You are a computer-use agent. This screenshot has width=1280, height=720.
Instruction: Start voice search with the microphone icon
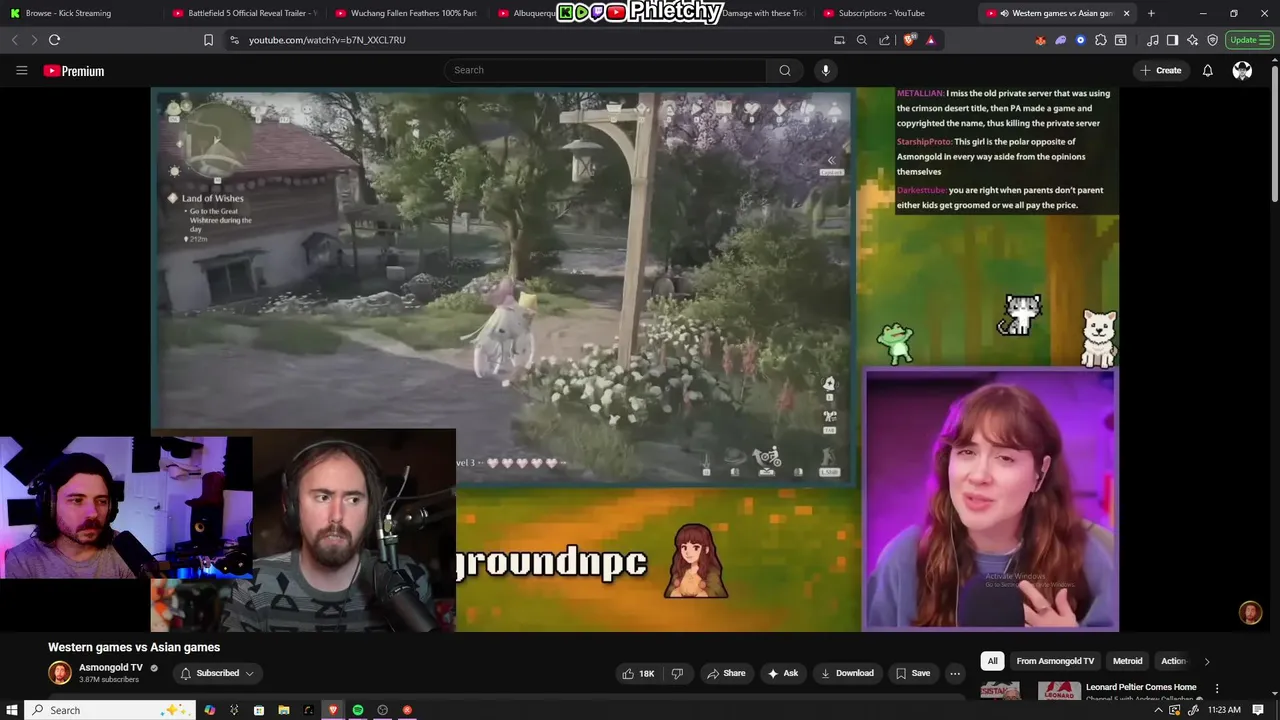(x=825, y=70)
